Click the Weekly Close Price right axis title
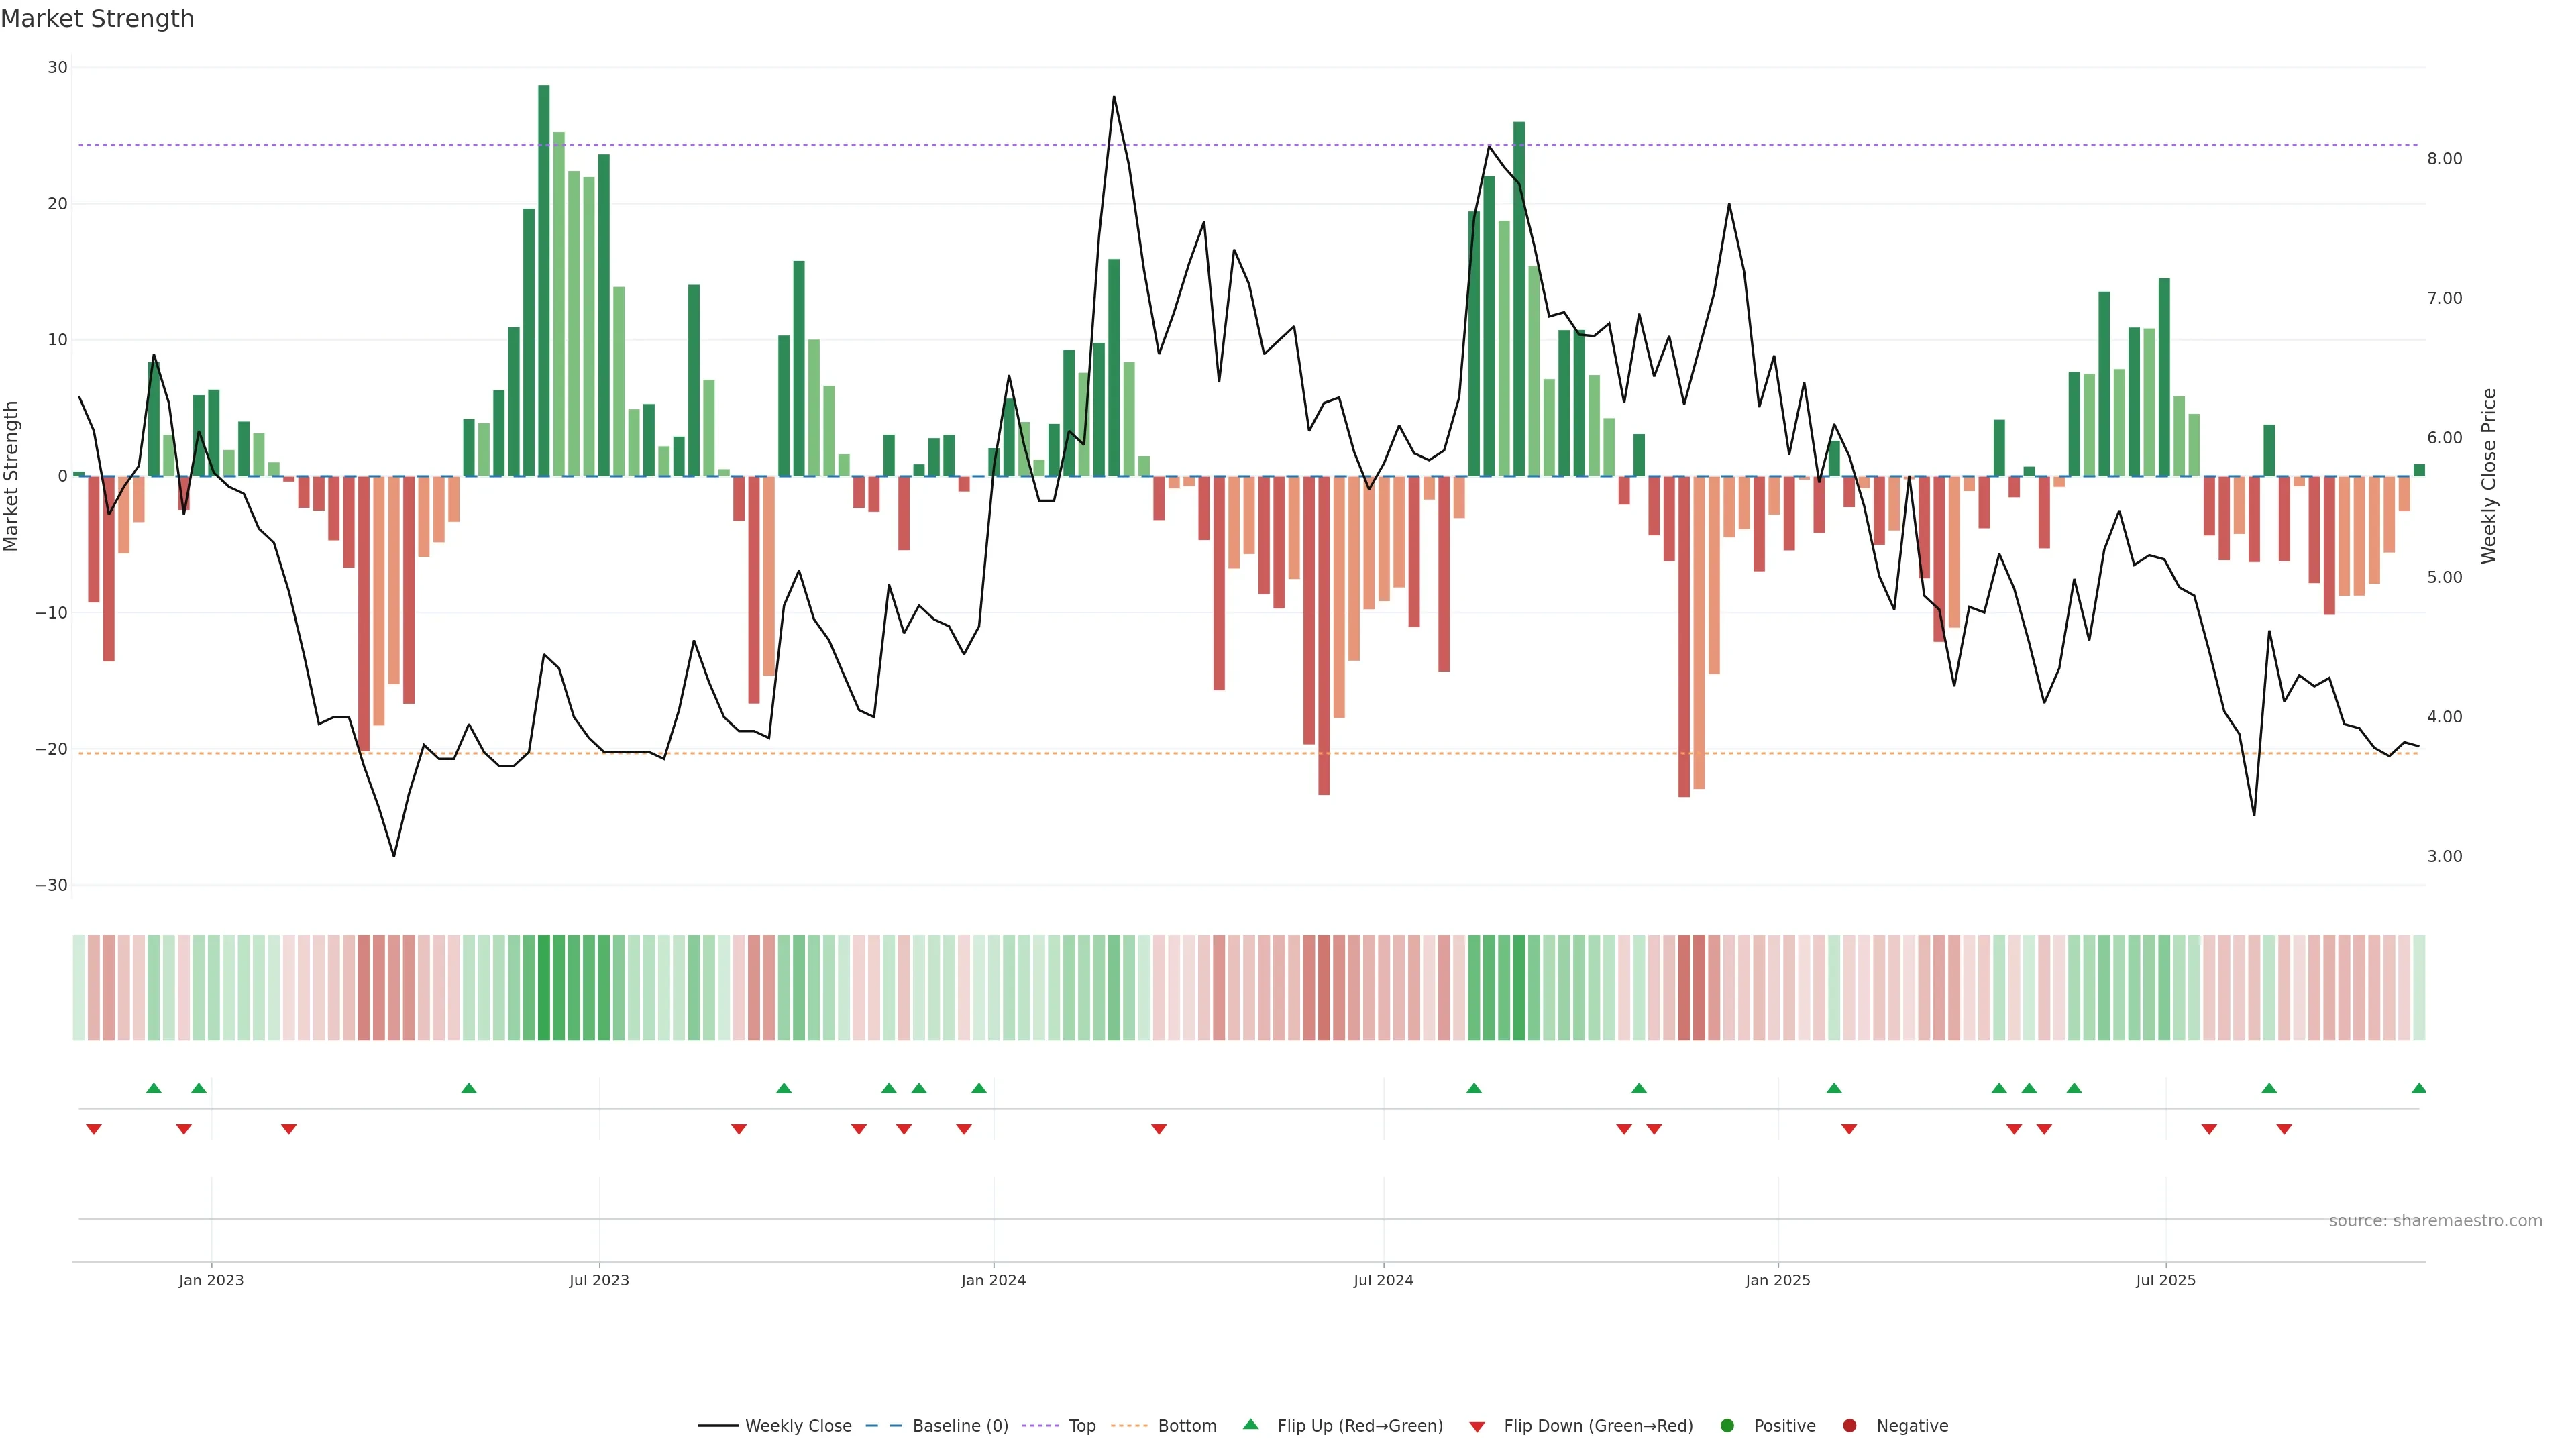The width and height of the screenshot is (2576, 1449). click(2489, 476)
